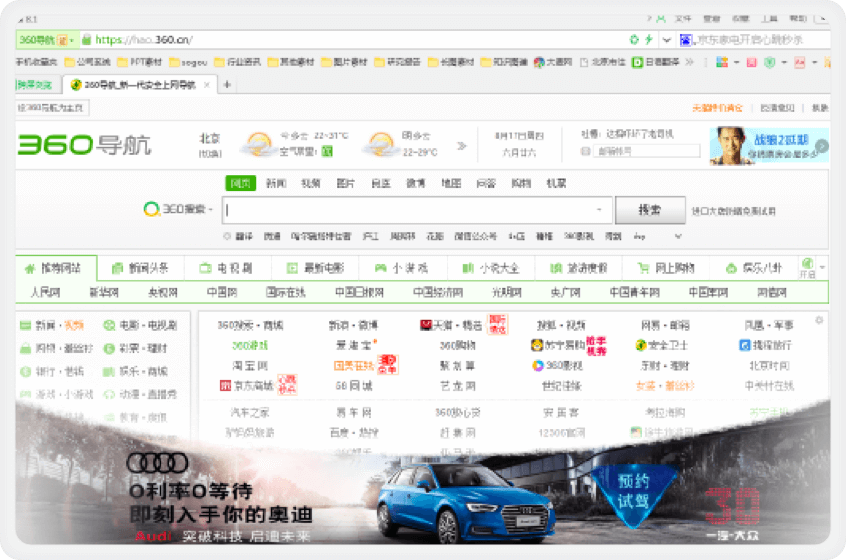This screenshot has width=846, height=560.
Task: Click the settings gear on site list
Action: pyautogui.click(x=819, y=320)
